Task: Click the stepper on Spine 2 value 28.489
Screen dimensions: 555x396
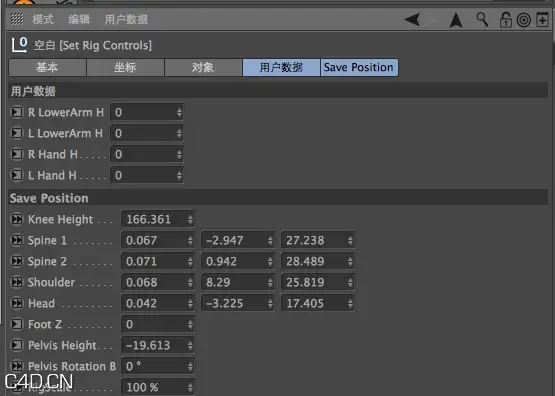Action: [350, 261]
